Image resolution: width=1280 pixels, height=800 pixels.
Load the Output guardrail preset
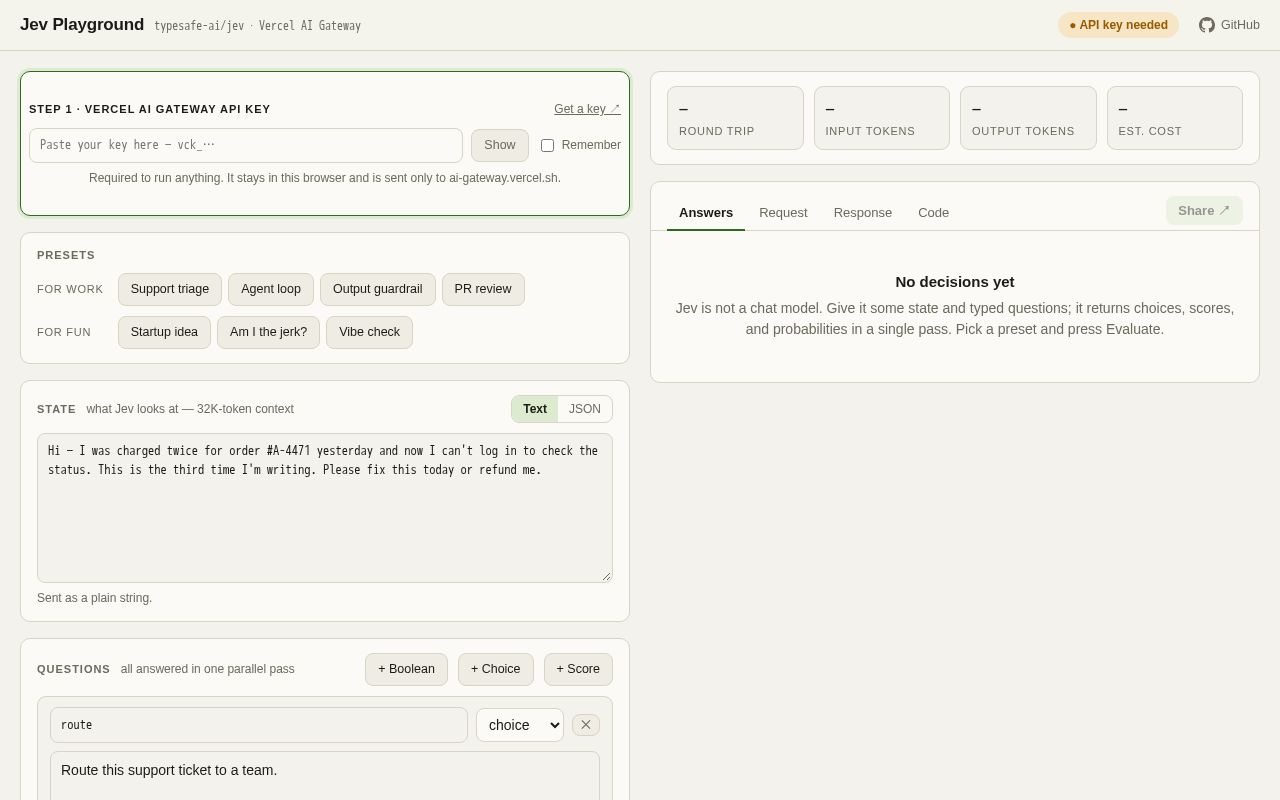(378, 289)
